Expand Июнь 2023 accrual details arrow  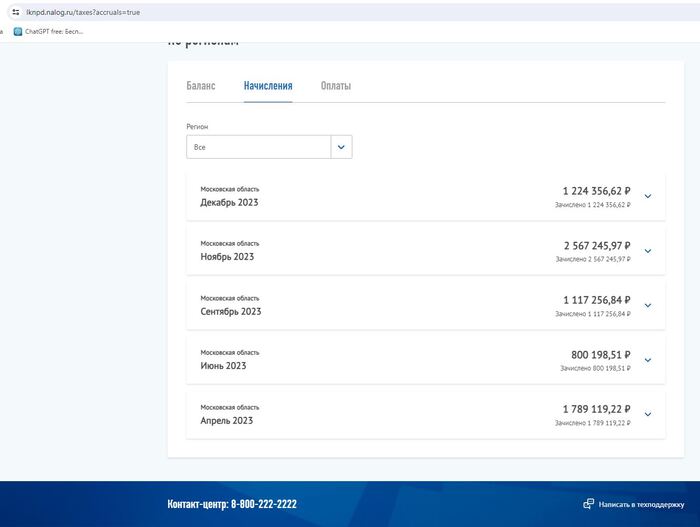coord(647,360)
